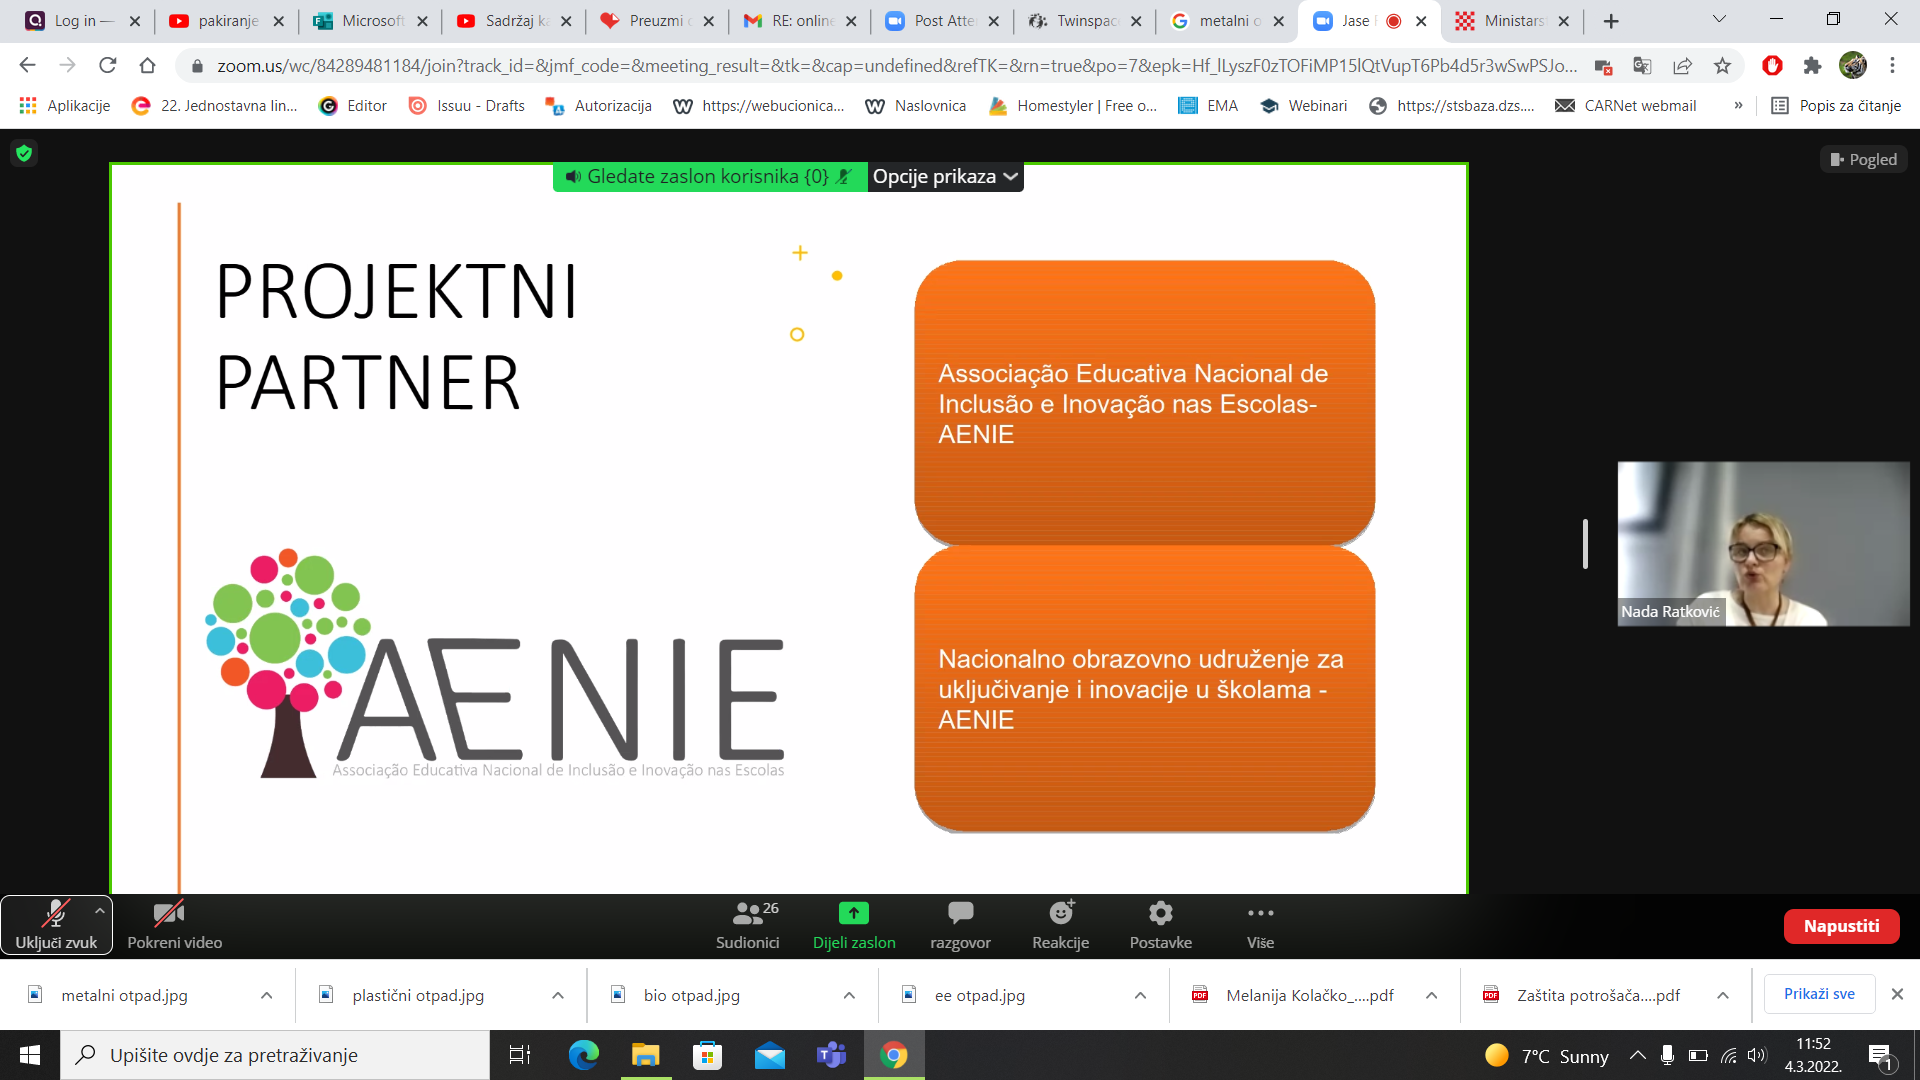This screenshot has width=1920, height=1080.
Task: Click taskbar search box
Action: click(275, 1055)
